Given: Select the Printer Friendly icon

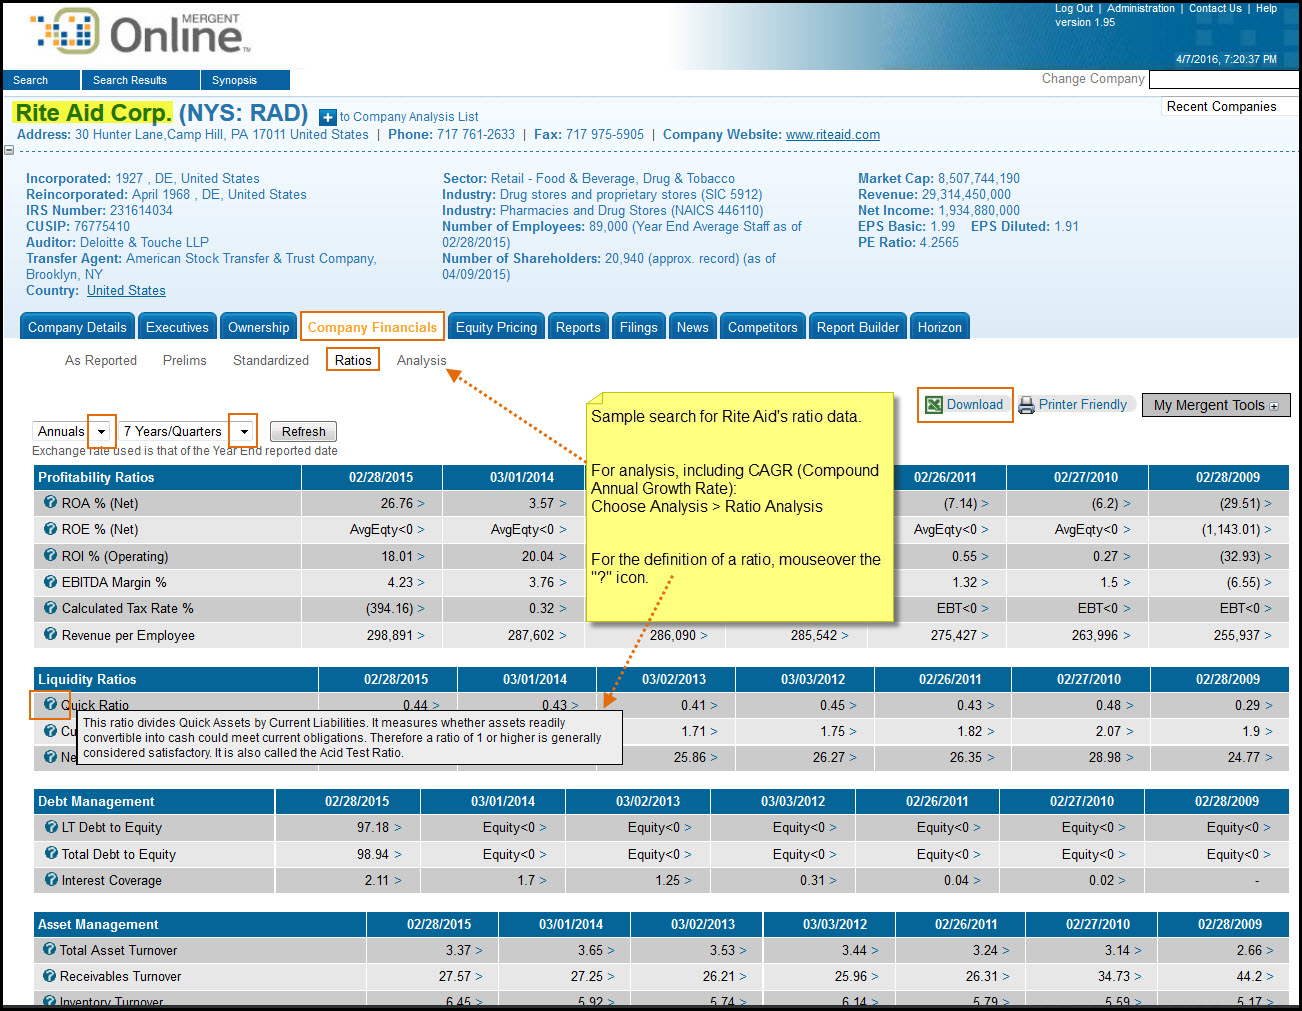Looking at the screenshot, I should coord(1027,405).
